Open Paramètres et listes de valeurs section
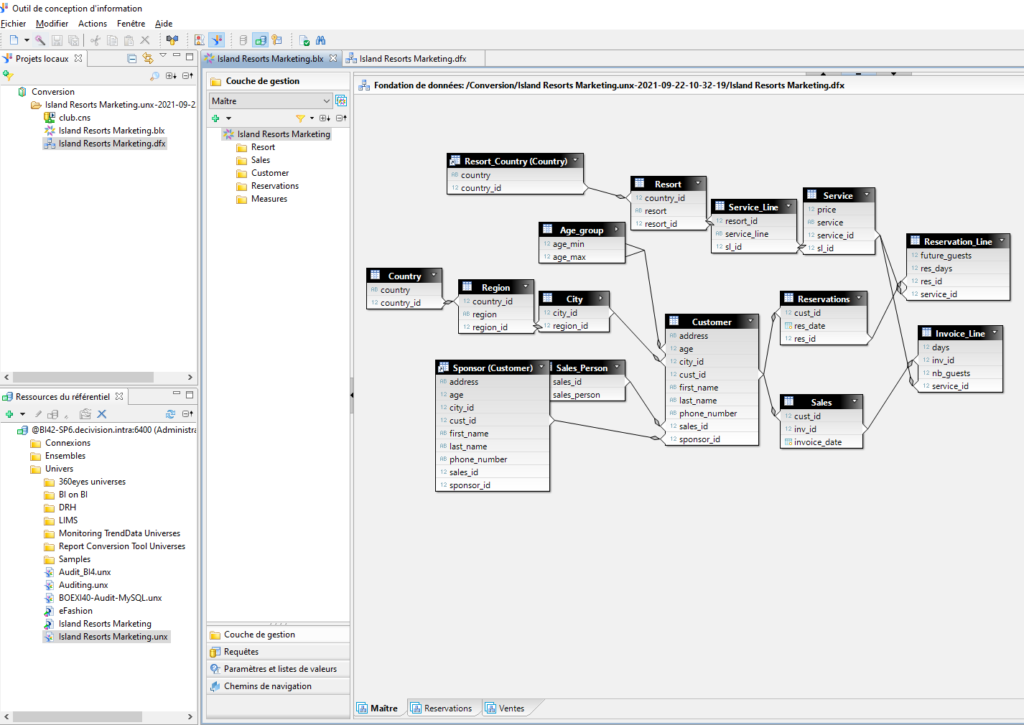1024x725 pixels. point(280,668)
